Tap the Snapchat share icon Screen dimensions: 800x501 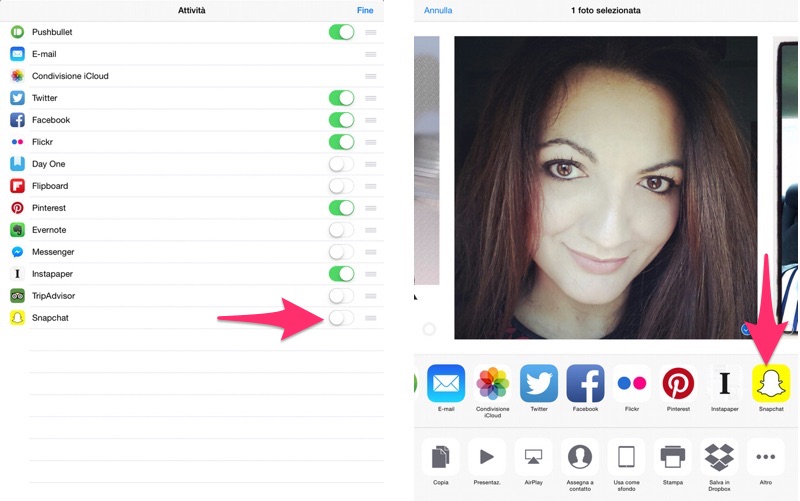[x=770, y=383]
